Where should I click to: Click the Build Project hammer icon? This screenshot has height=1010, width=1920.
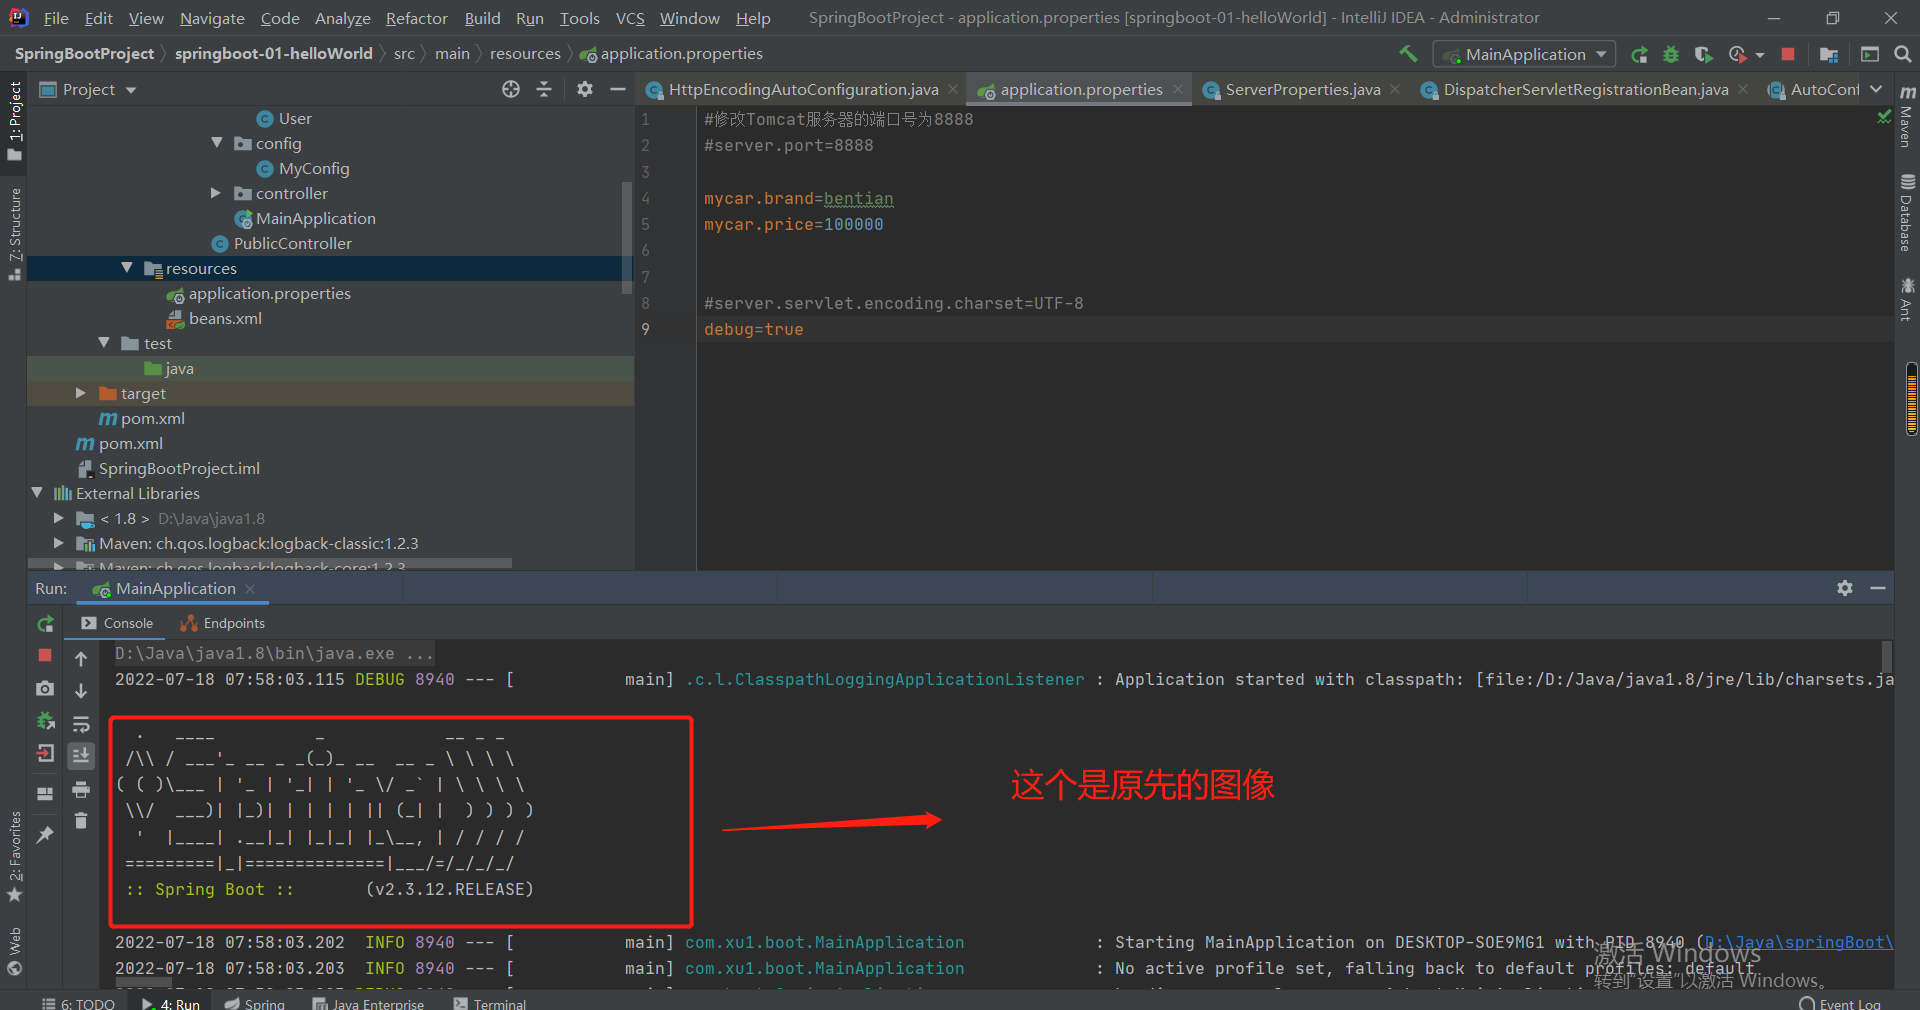(1408, 54)
